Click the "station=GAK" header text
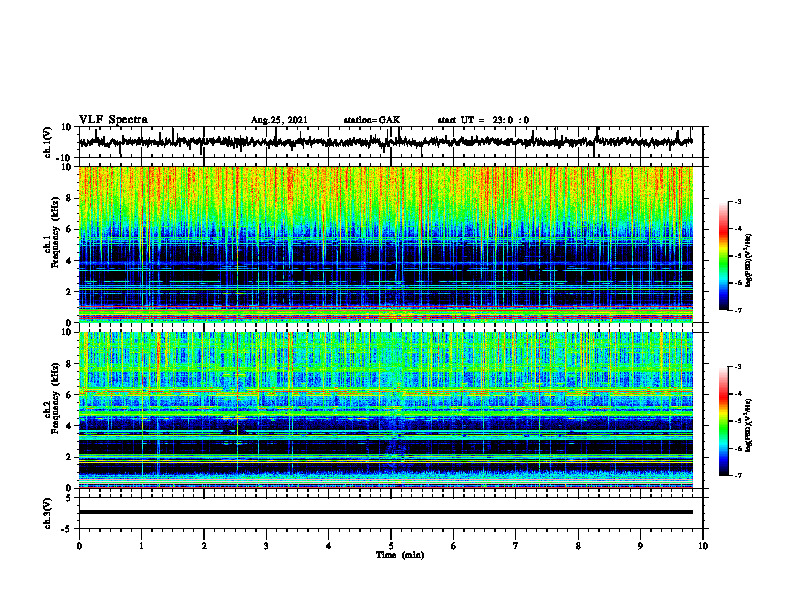 (372, 120)
